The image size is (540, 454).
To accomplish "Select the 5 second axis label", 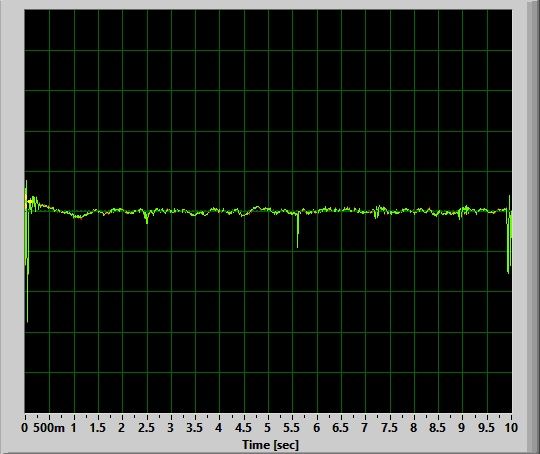I will pos(268,428).
